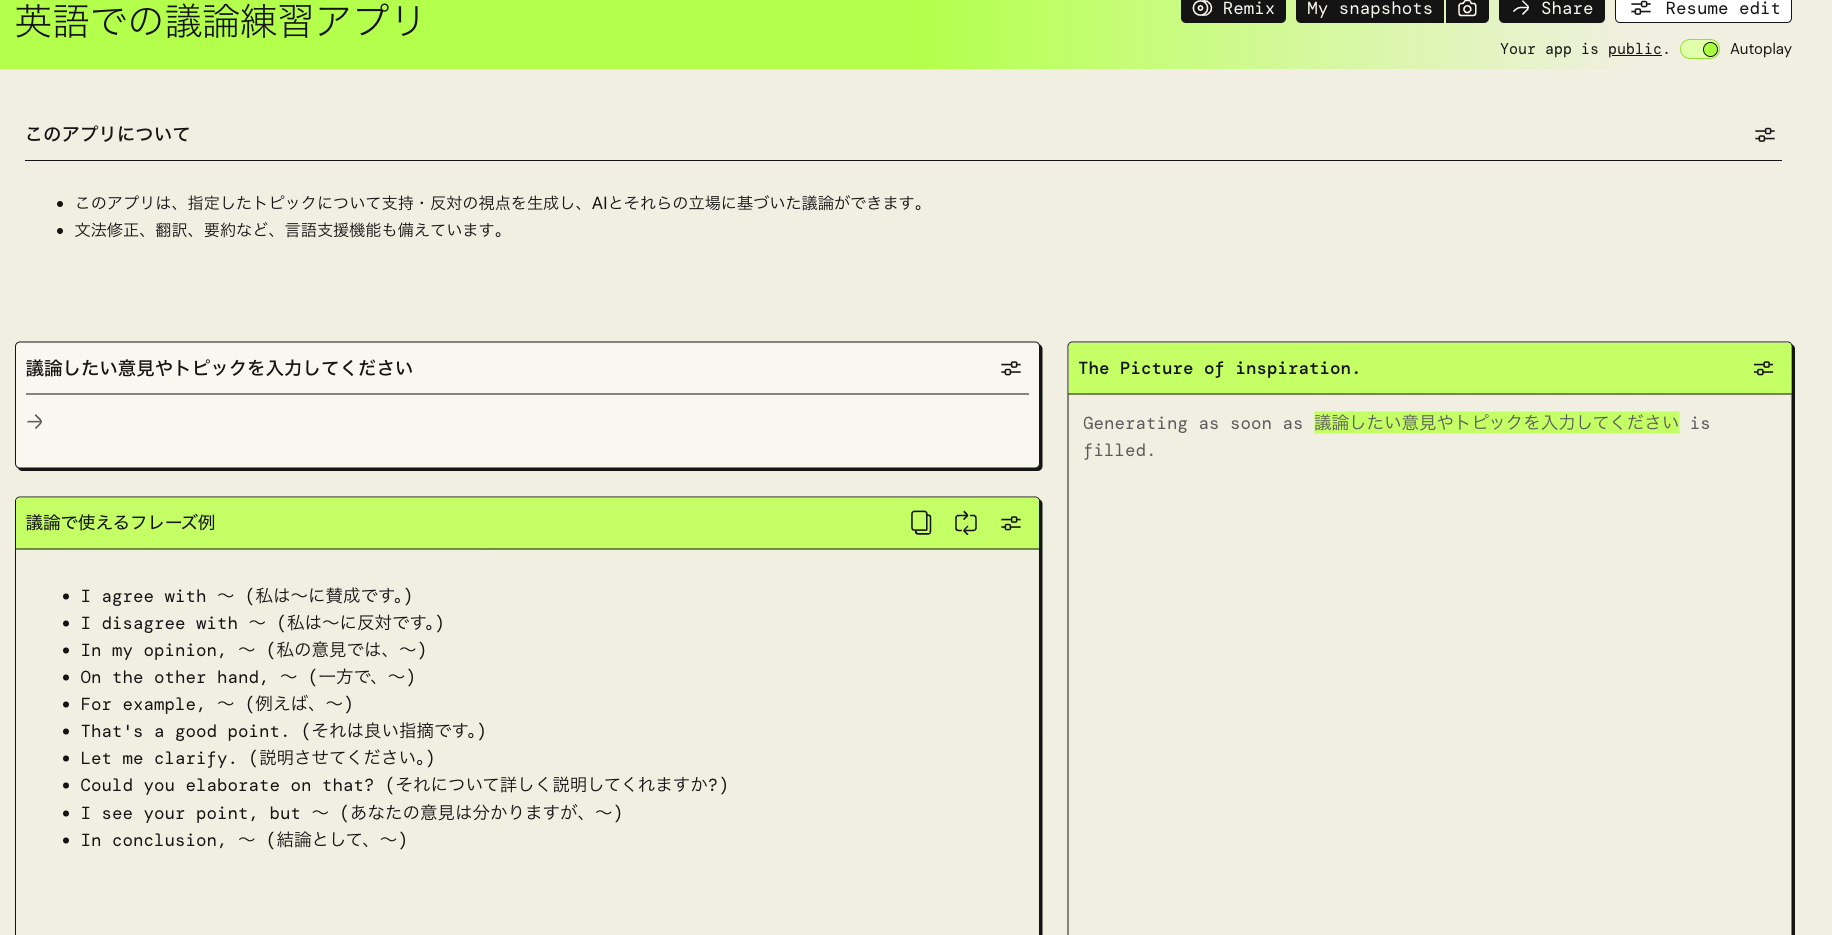Click The Picture of inspiration title
This screenshot has width=1832, height=935.
pyautogui.click(x=1219, y=368)
